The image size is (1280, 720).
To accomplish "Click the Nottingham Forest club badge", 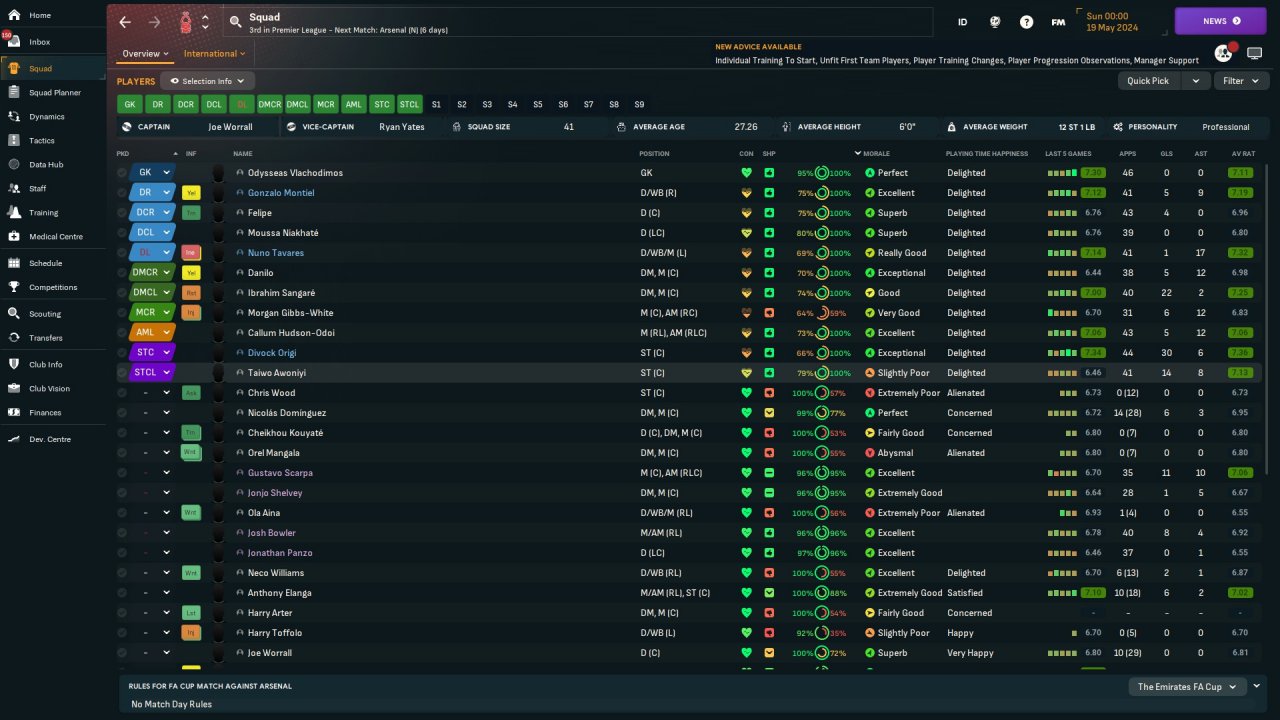I will [x=185, y=22].
